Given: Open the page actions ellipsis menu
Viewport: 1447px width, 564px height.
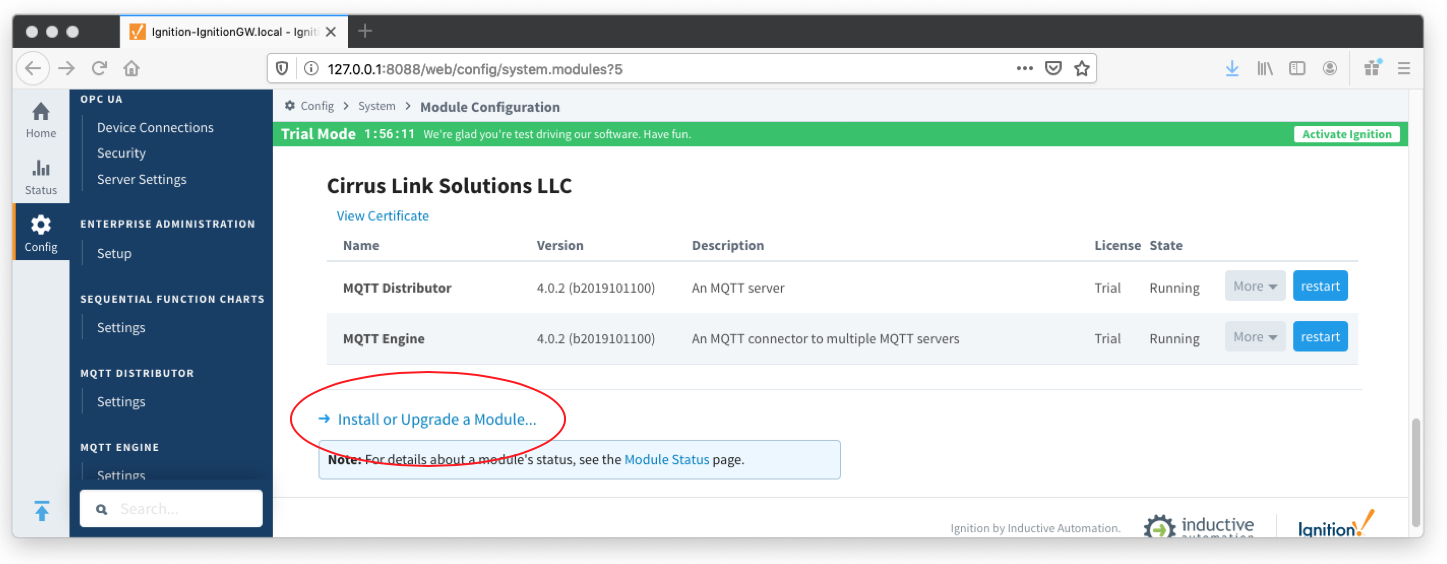Looking at the screenshot, I should coord(1025,68).
